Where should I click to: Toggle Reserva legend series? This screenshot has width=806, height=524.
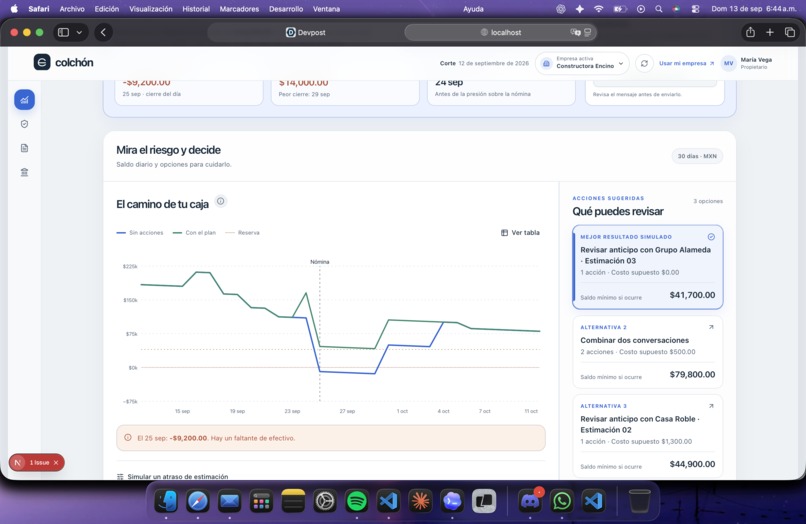click(242, 232)
